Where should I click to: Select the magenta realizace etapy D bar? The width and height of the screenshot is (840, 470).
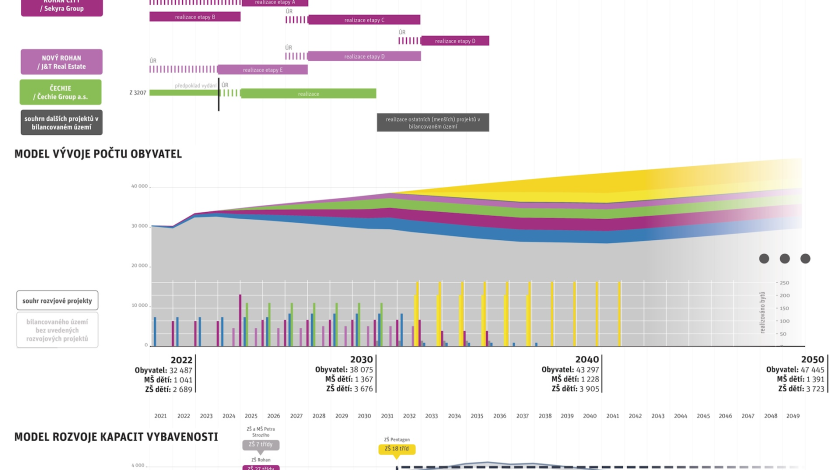455,41
